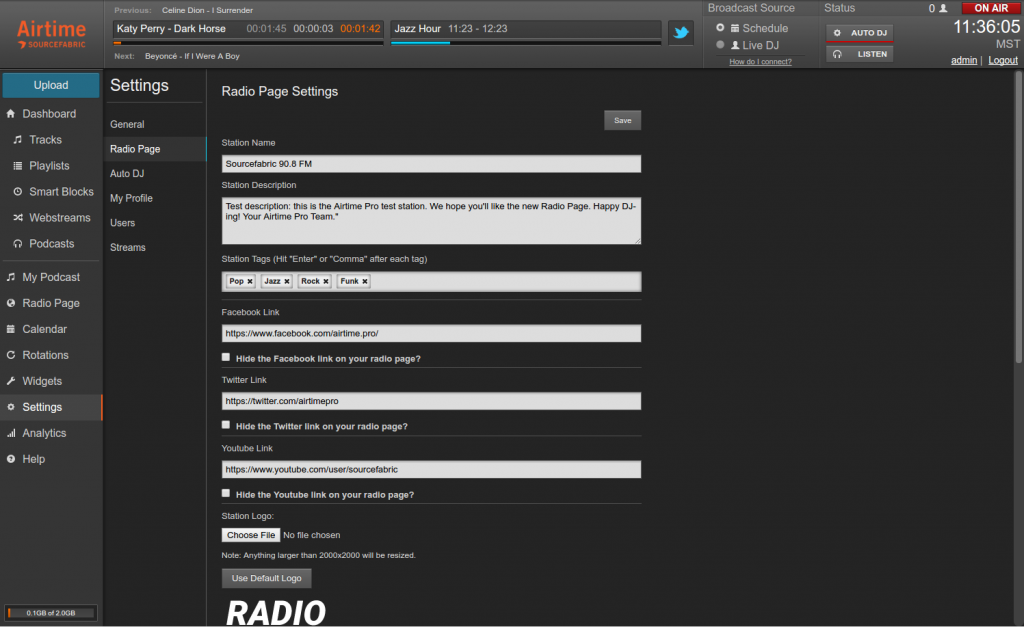This screenshot has height=627, width=1024.
Task: Open the Tracks library via its music note icon
Action: (18, 139)
